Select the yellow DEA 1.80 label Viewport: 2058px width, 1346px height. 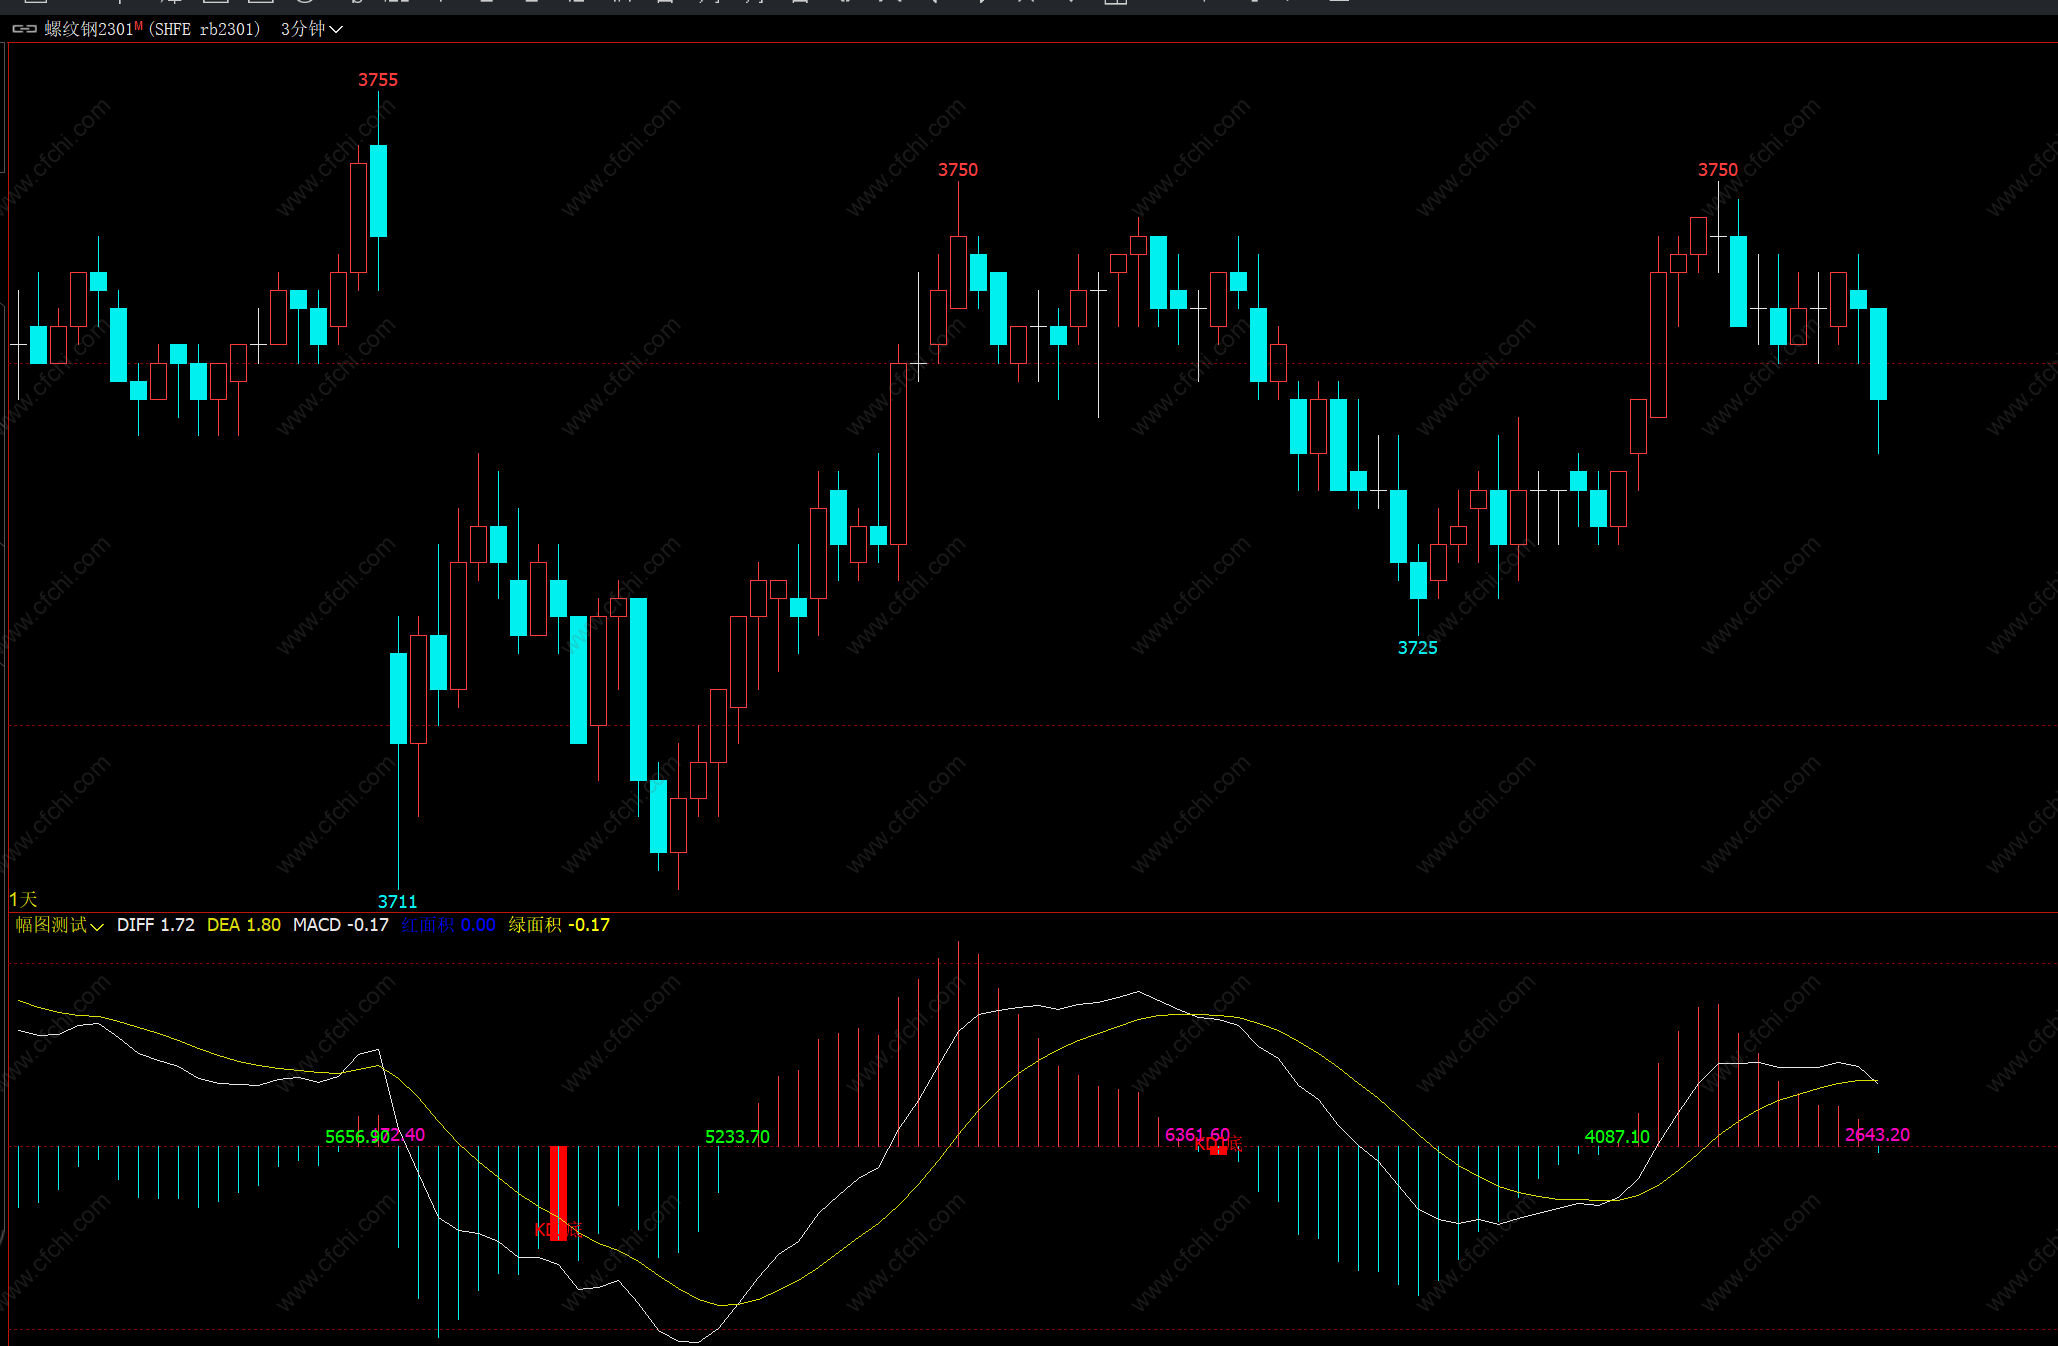[x=243, y=925]
